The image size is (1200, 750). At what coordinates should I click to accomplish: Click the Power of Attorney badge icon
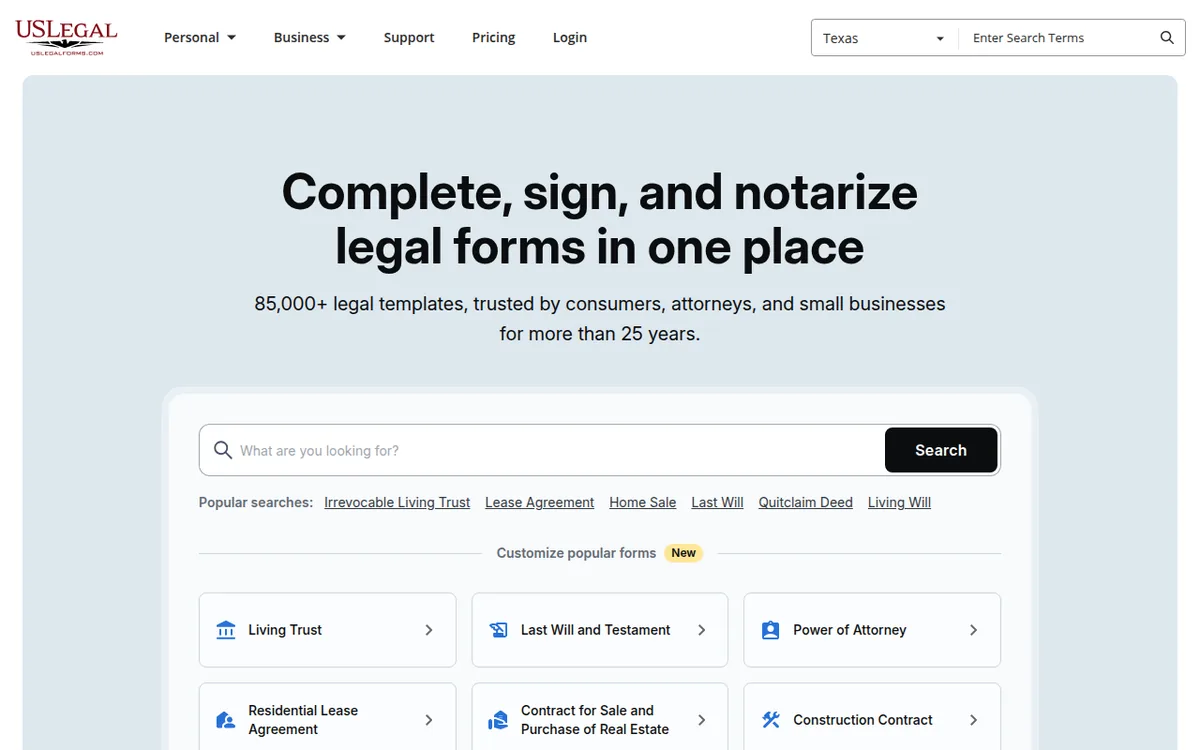770,630
